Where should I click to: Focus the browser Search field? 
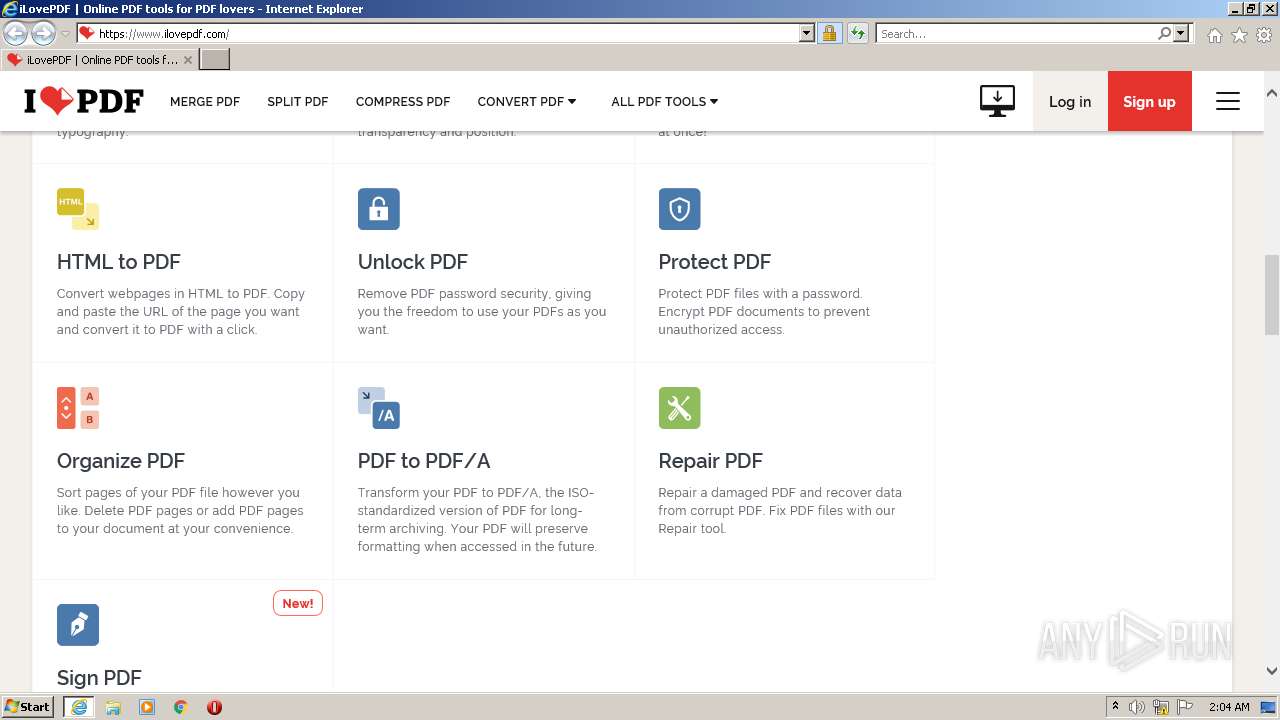point(1017,33)
